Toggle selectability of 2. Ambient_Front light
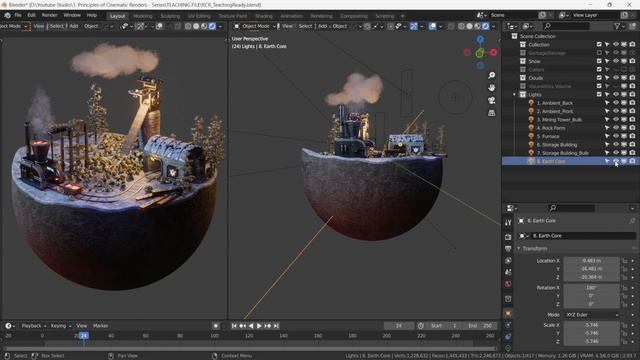640x360 pixels. click(x=607, y=111)
